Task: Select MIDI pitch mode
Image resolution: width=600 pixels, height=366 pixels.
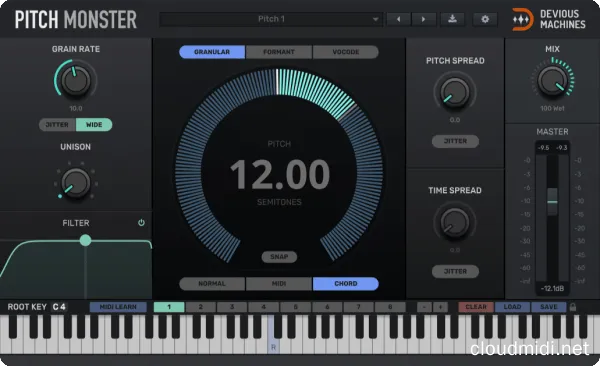Action: (279, 284)
